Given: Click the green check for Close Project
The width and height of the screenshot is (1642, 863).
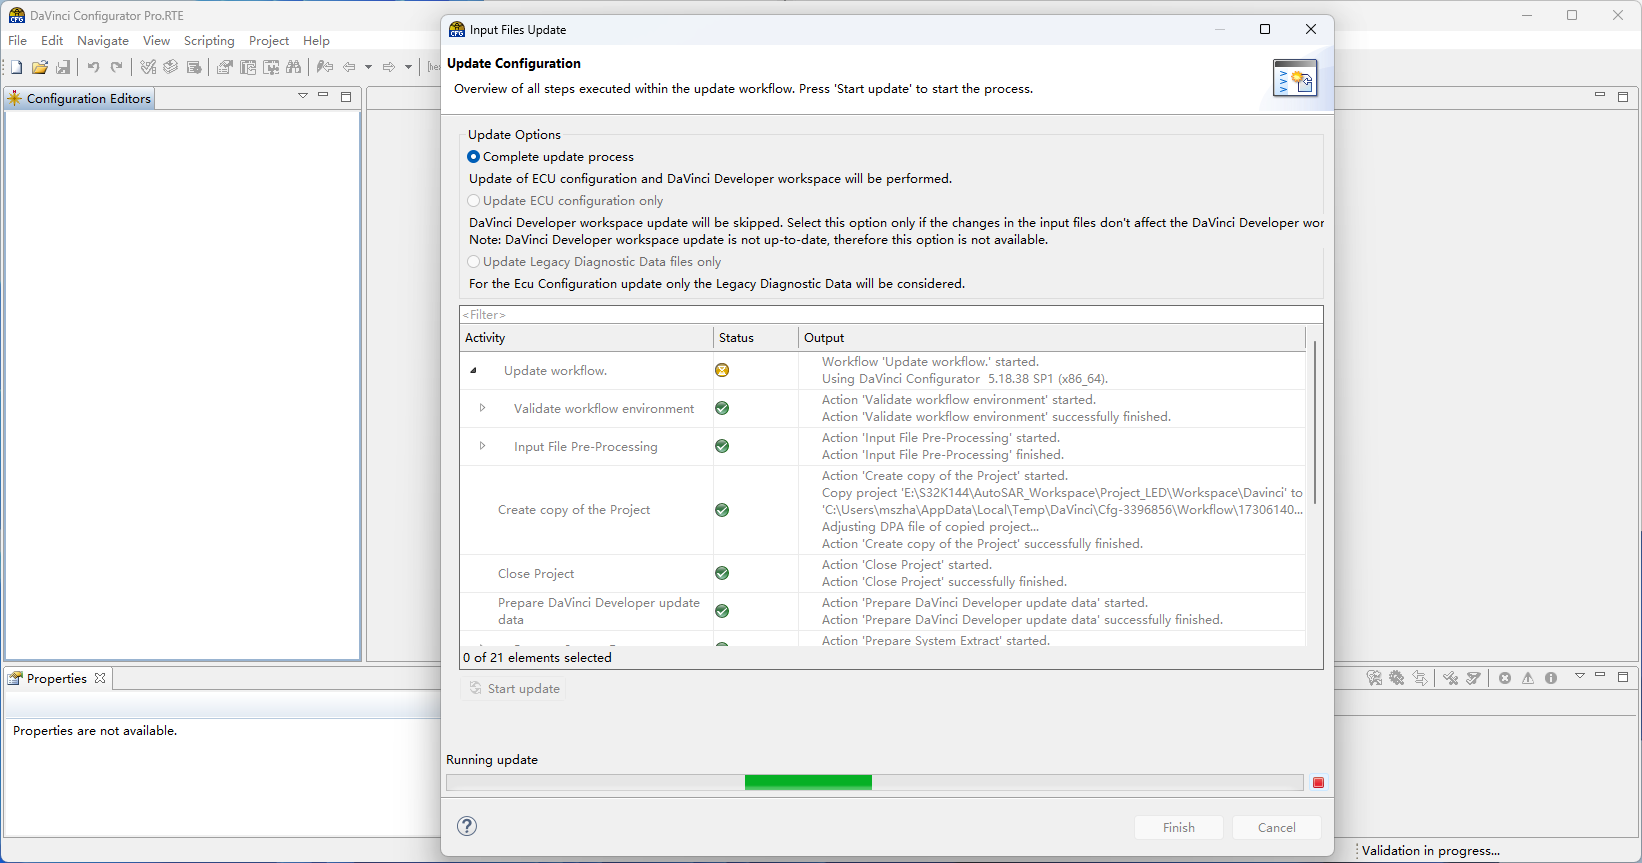Looking at the screenshot, I should click(x=722, y=573).
